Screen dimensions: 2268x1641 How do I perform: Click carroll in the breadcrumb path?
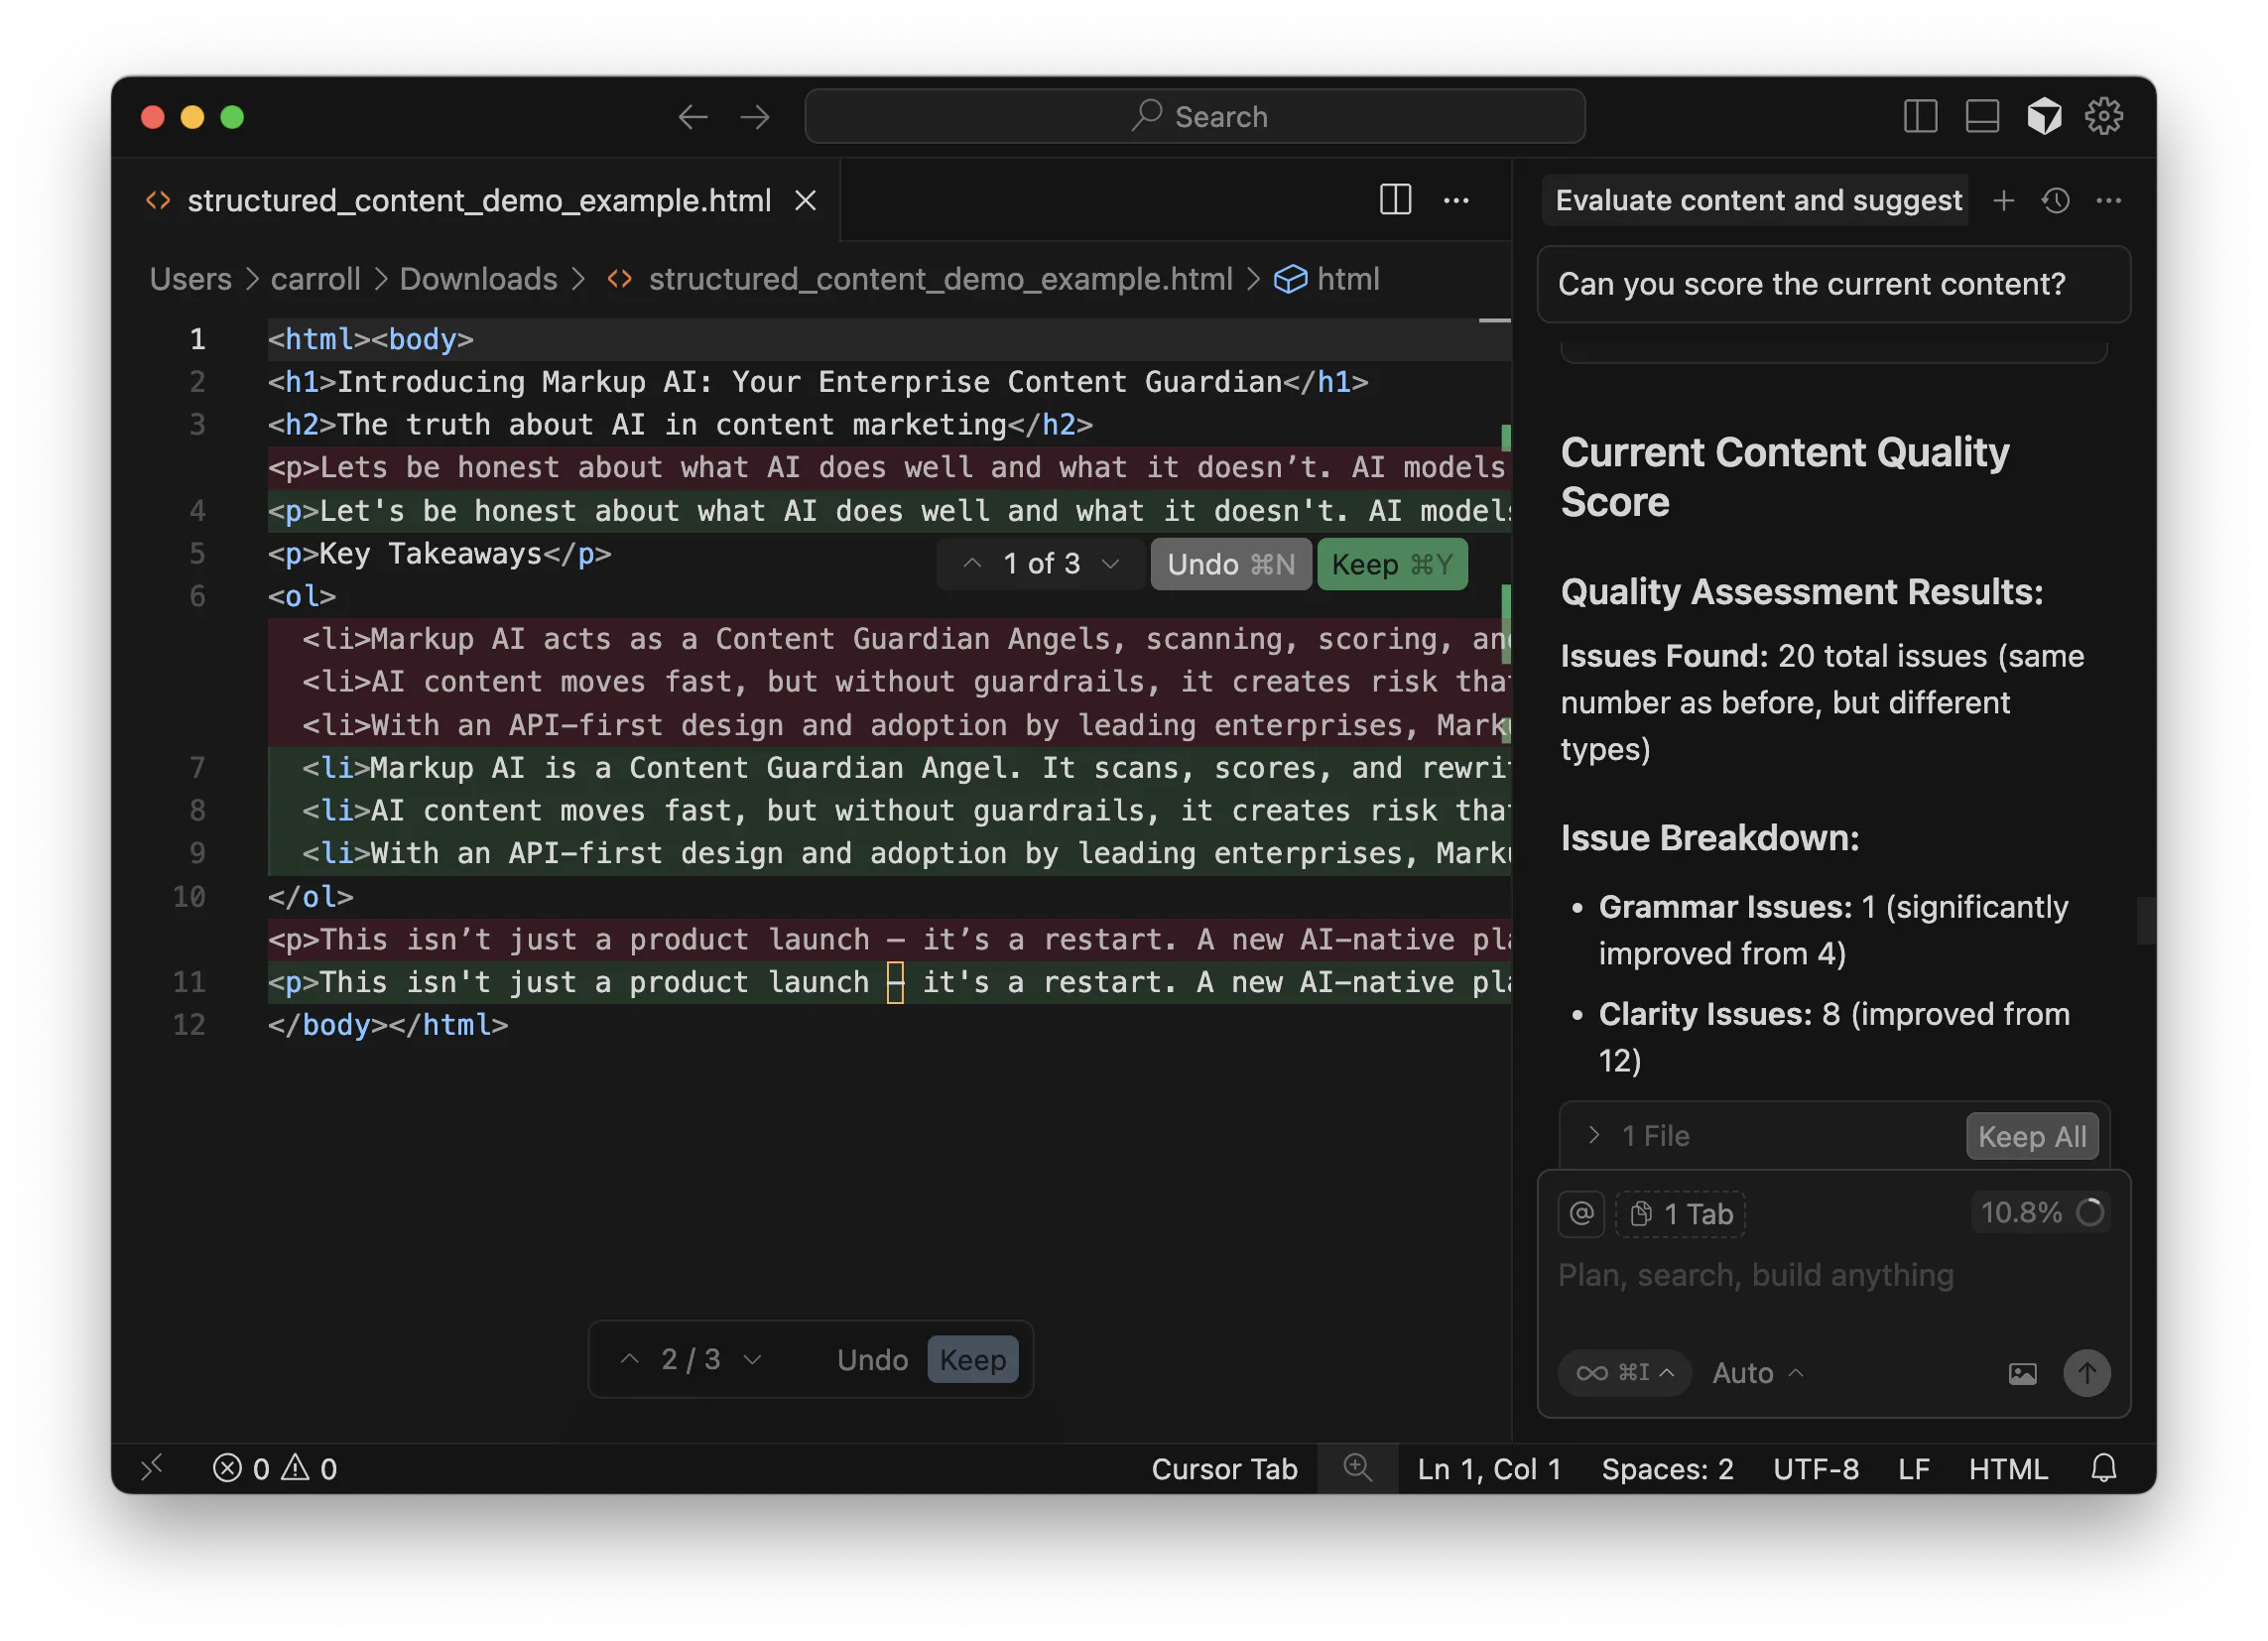315,279
